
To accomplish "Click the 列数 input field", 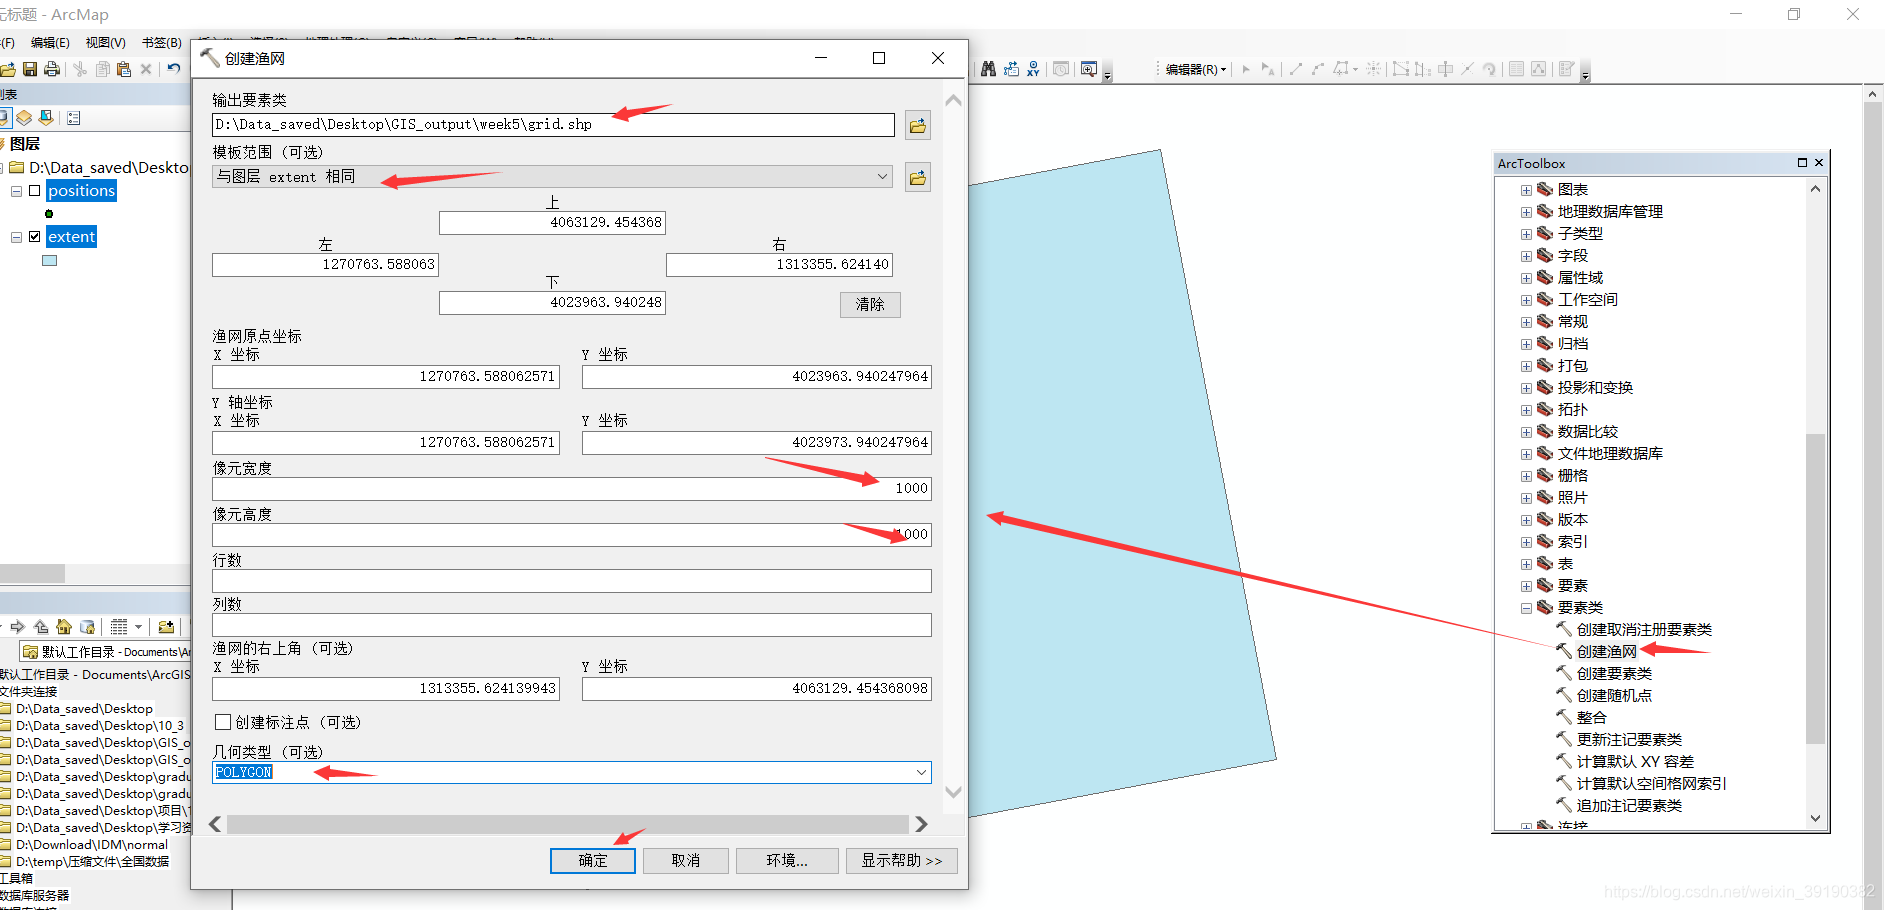I will click(x=572, y=625).
